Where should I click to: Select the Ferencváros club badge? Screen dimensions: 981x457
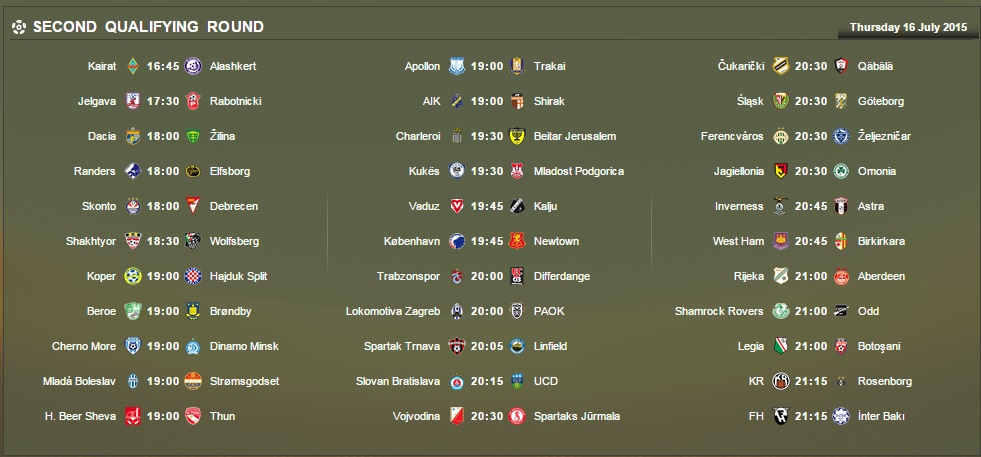(x=780, y=136)
